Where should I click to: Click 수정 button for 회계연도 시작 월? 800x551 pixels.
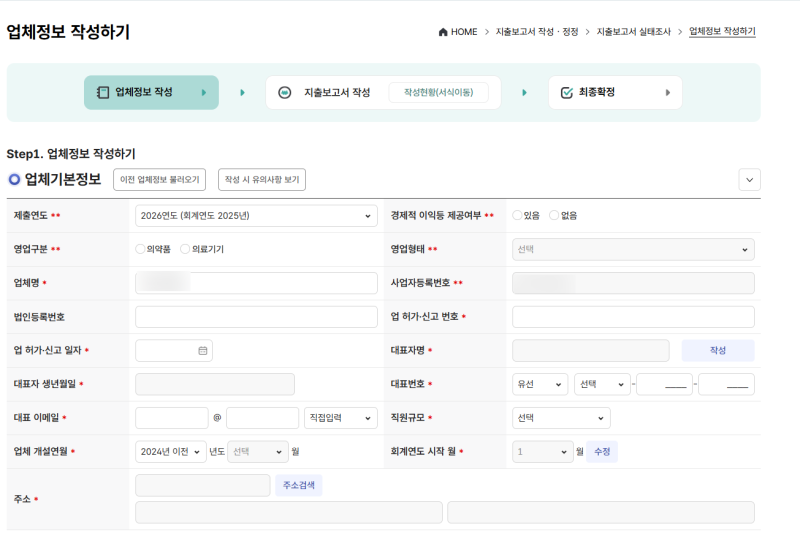[602, 452]
